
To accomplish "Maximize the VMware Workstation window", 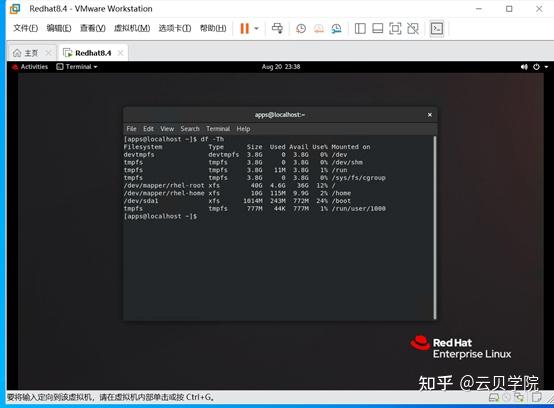I will [x=509, y=9].
